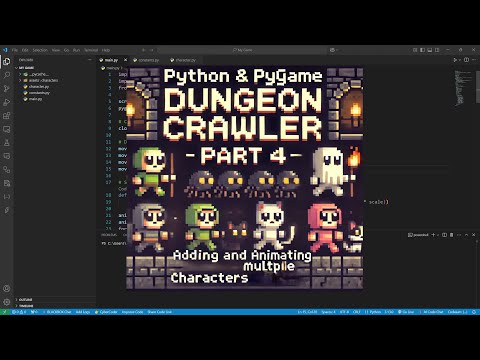Viewport: 480px width, 360px height.
Task: Open editor More Actions ellipsis
Action: pyautogui.click(x=474, y=60)
